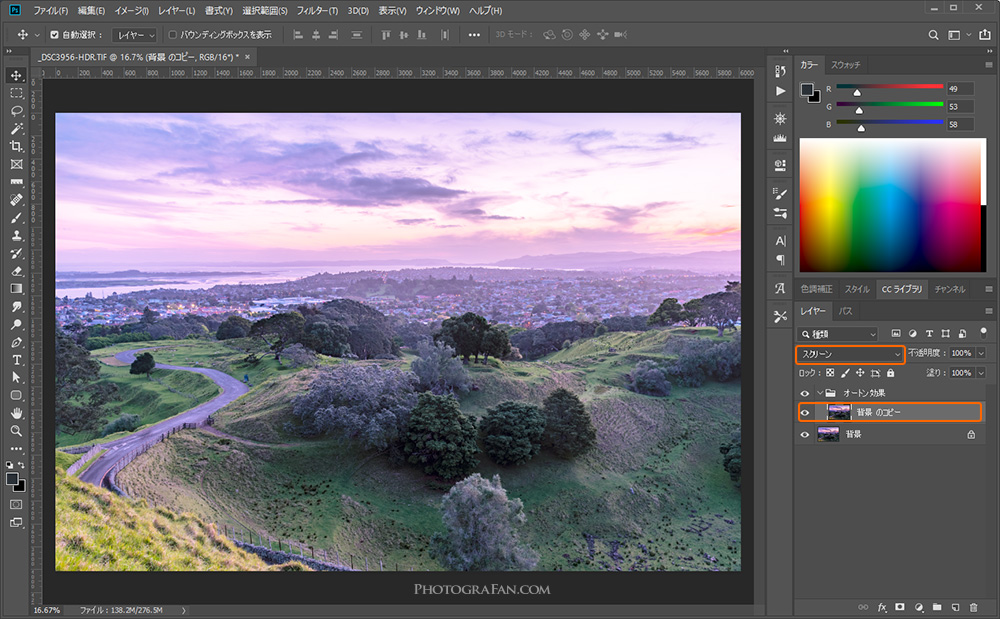Switch to the スウォッチ tab

tap(846, 65)
